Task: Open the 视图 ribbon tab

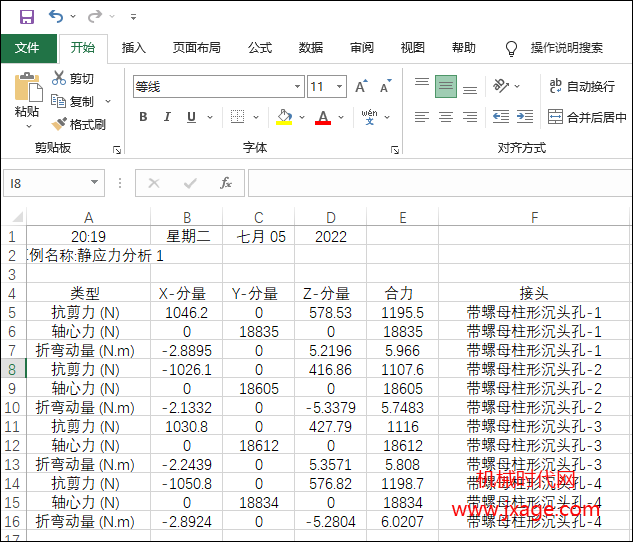Action: [412, 48]
